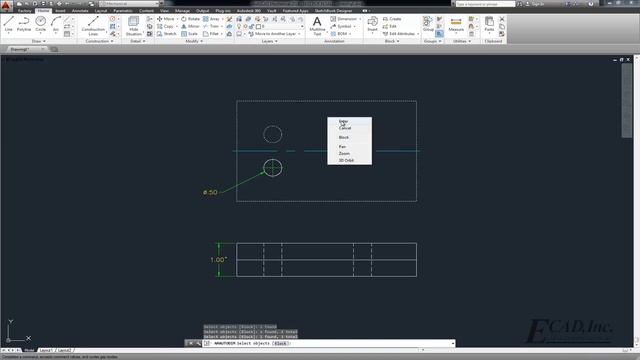Image resolution: width=640 pixels, height=360 pixels.
Task: Activate the Rotate tool
Action: (x=191, y=19)
